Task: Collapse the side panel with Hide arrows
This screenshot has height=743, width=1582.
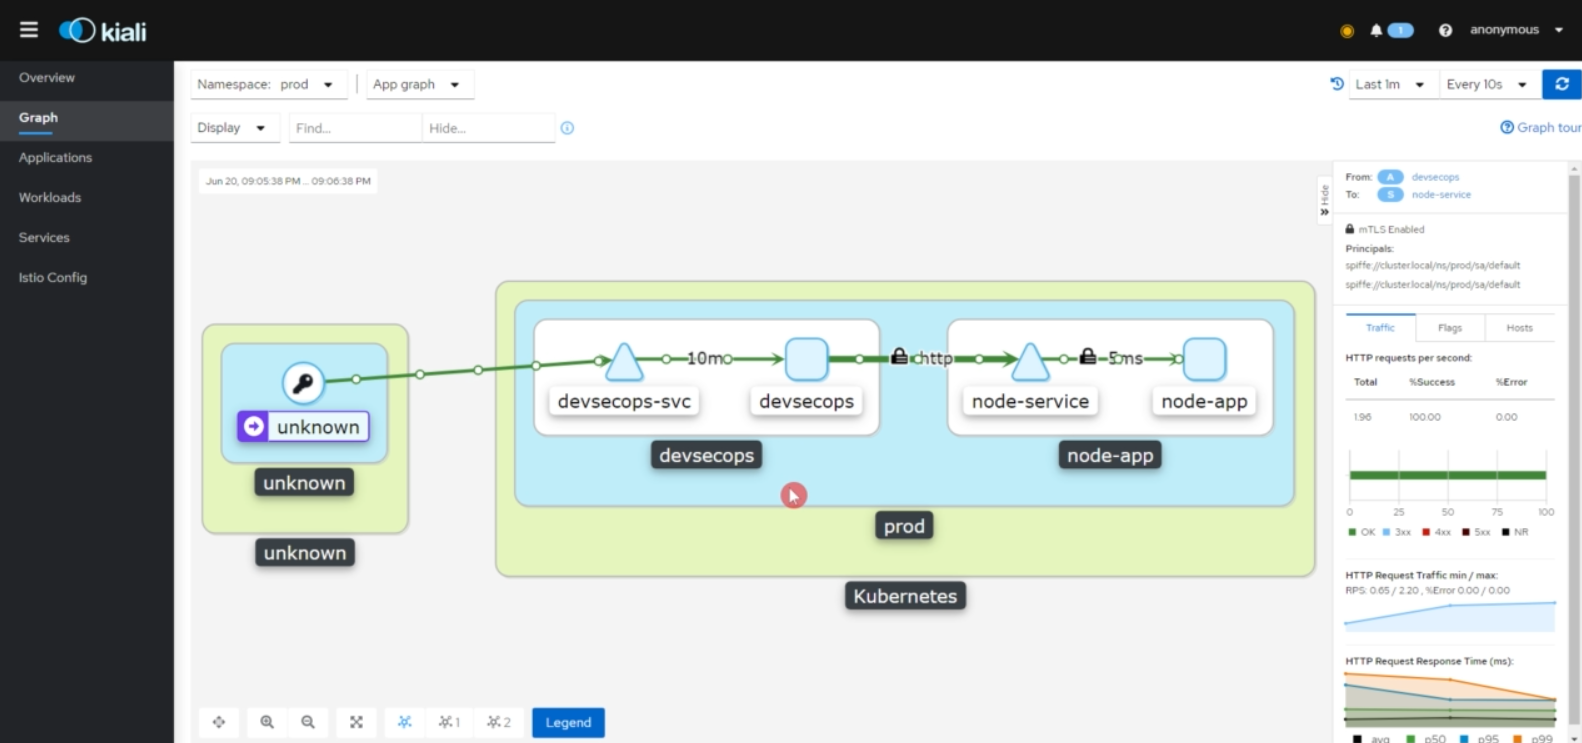Action: 1324,199
